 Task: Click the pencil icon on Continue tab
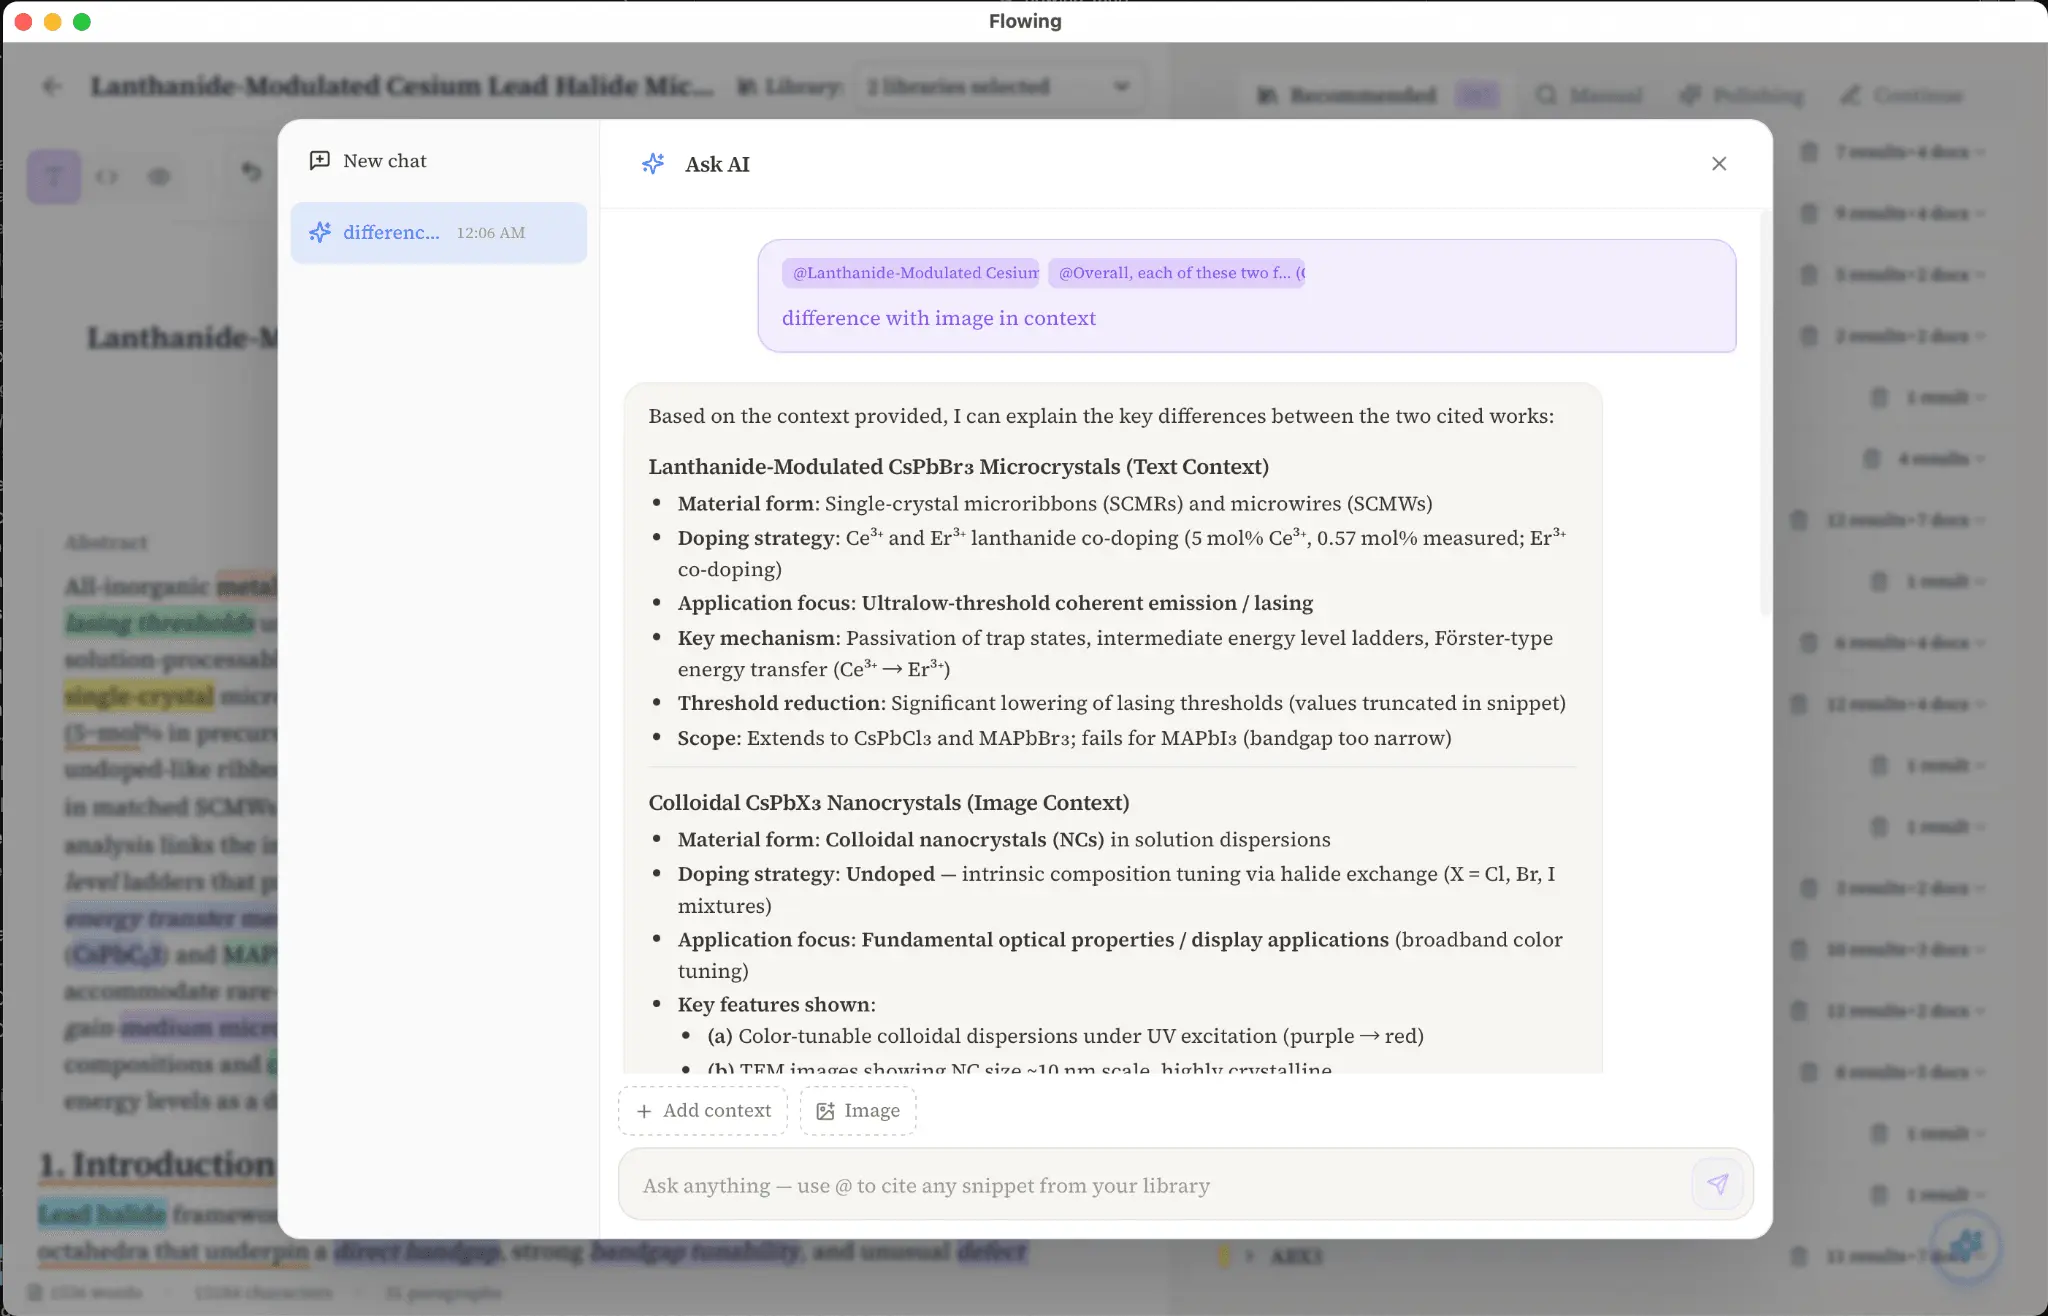pyautogui.click(x=1851, y=96)
